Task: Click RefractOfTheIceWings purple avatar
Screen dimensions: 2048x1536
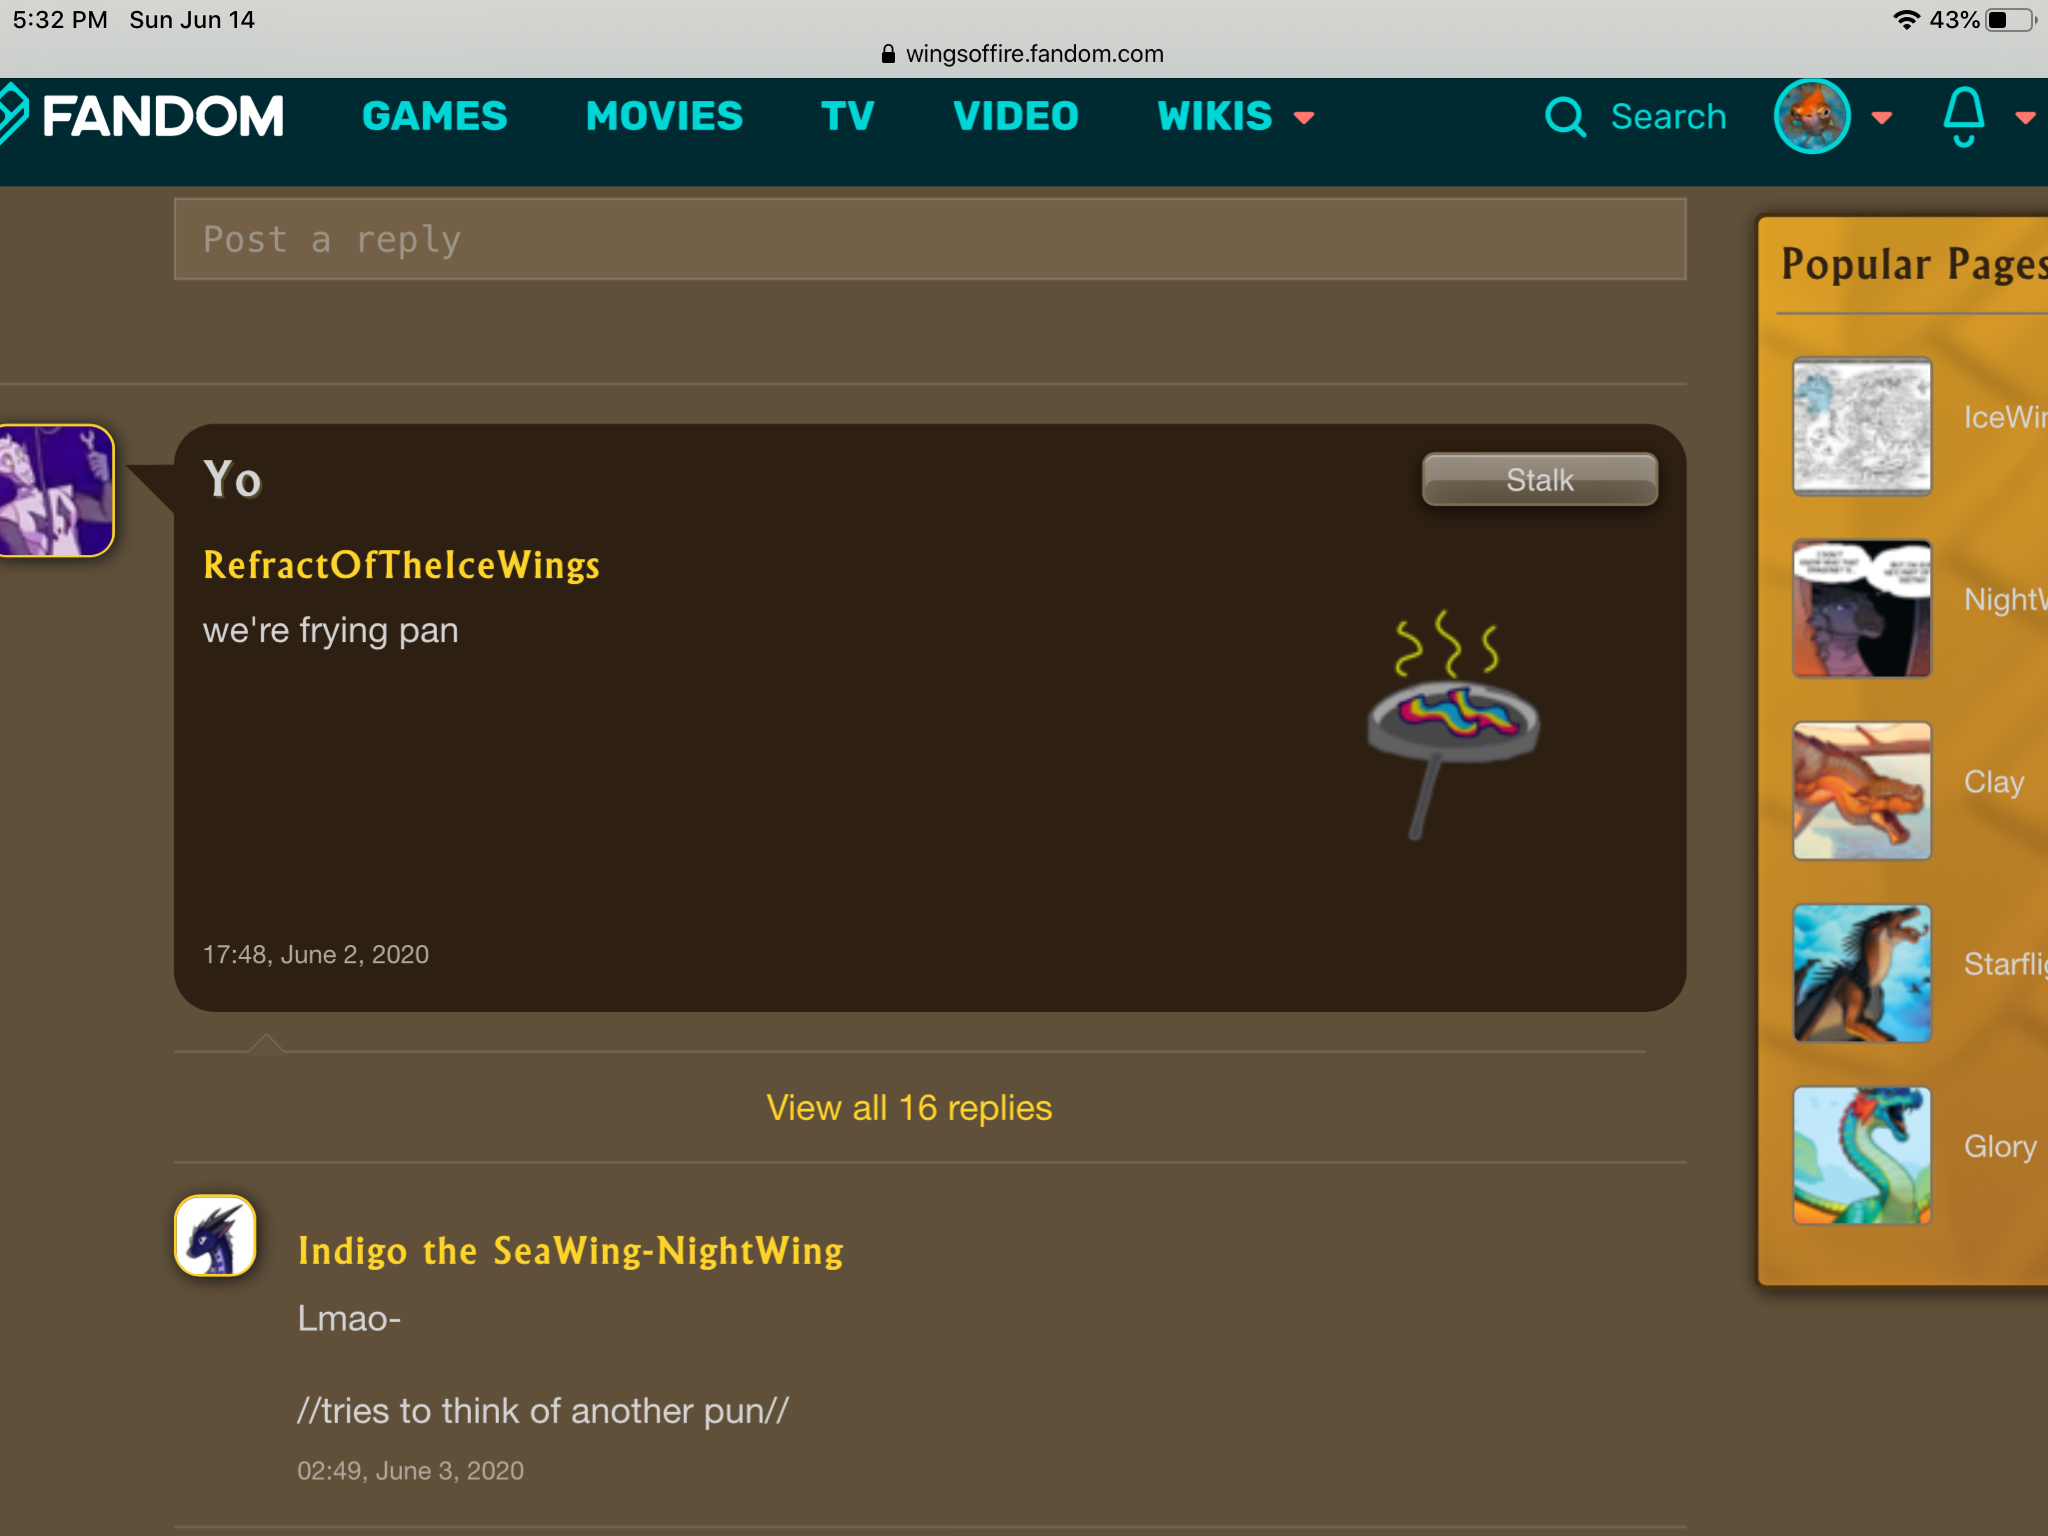Action: point(55,491)
